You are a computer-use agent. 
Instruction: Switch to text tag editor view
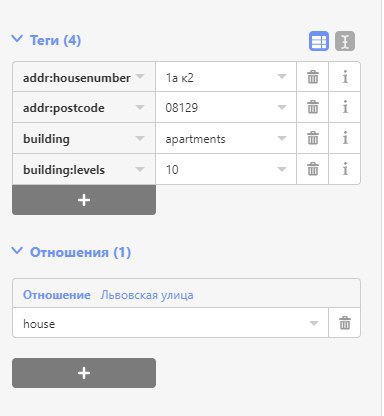(345, 41)
